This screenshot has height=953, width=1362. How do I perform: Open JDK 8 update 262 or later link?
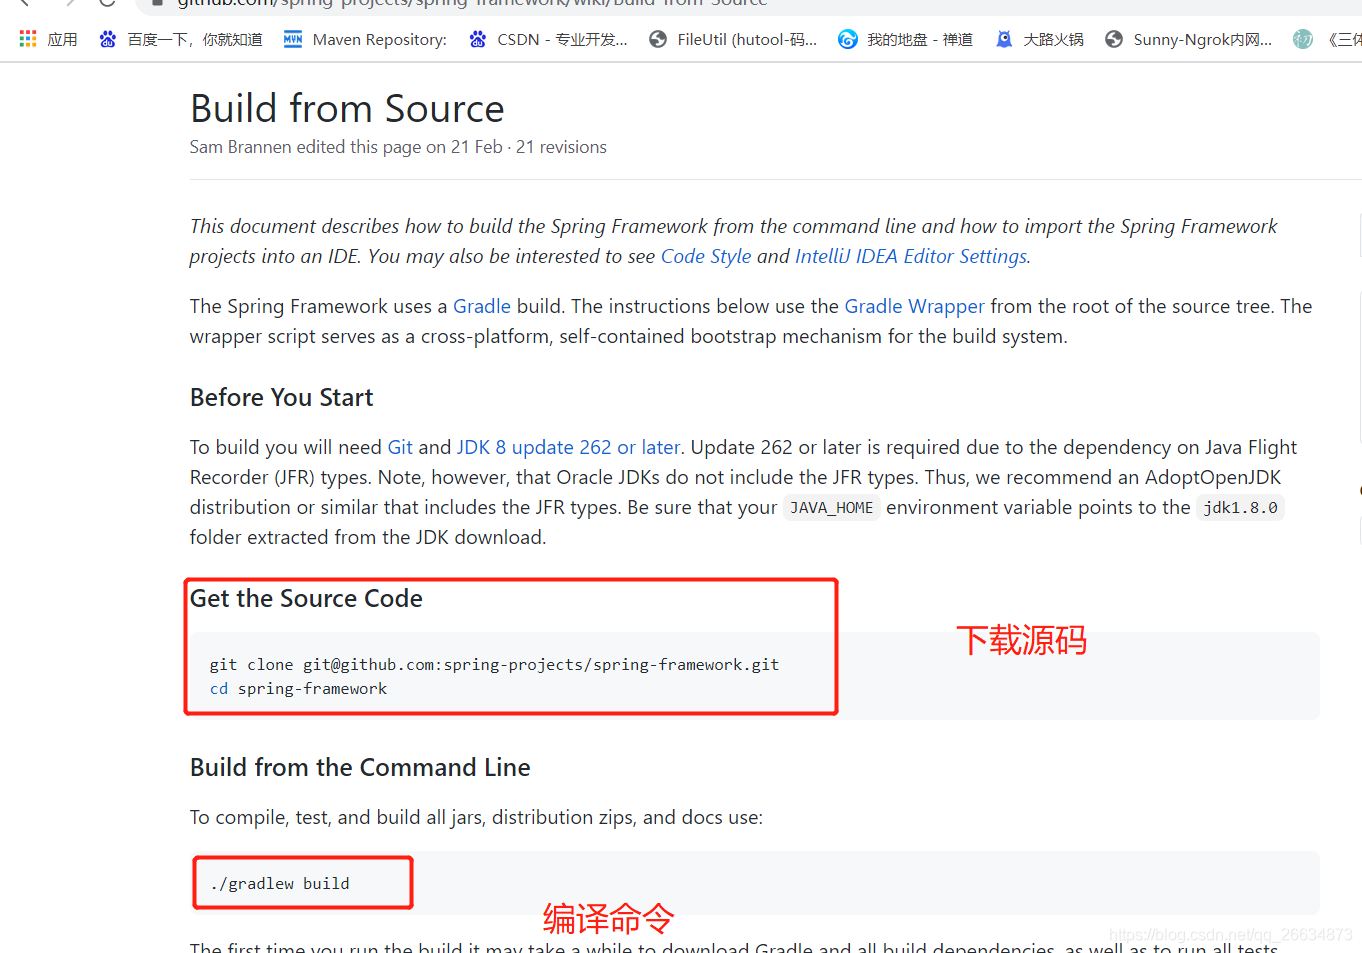click(569, 447)
